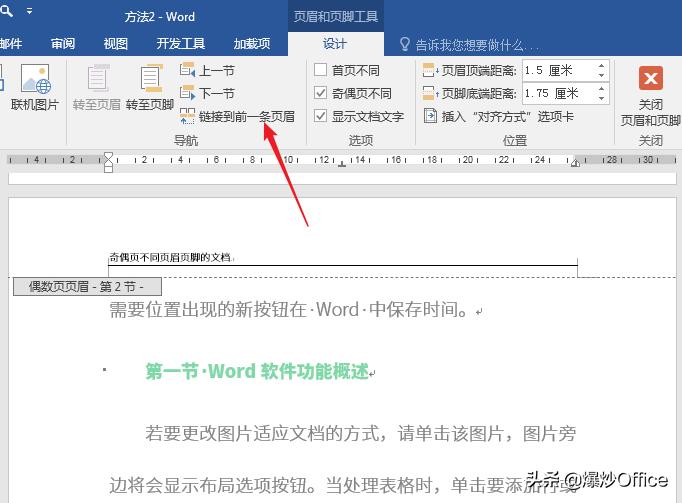Select the 设计 header tools tab
Screen dimensions: 682x503
[335, 44]
